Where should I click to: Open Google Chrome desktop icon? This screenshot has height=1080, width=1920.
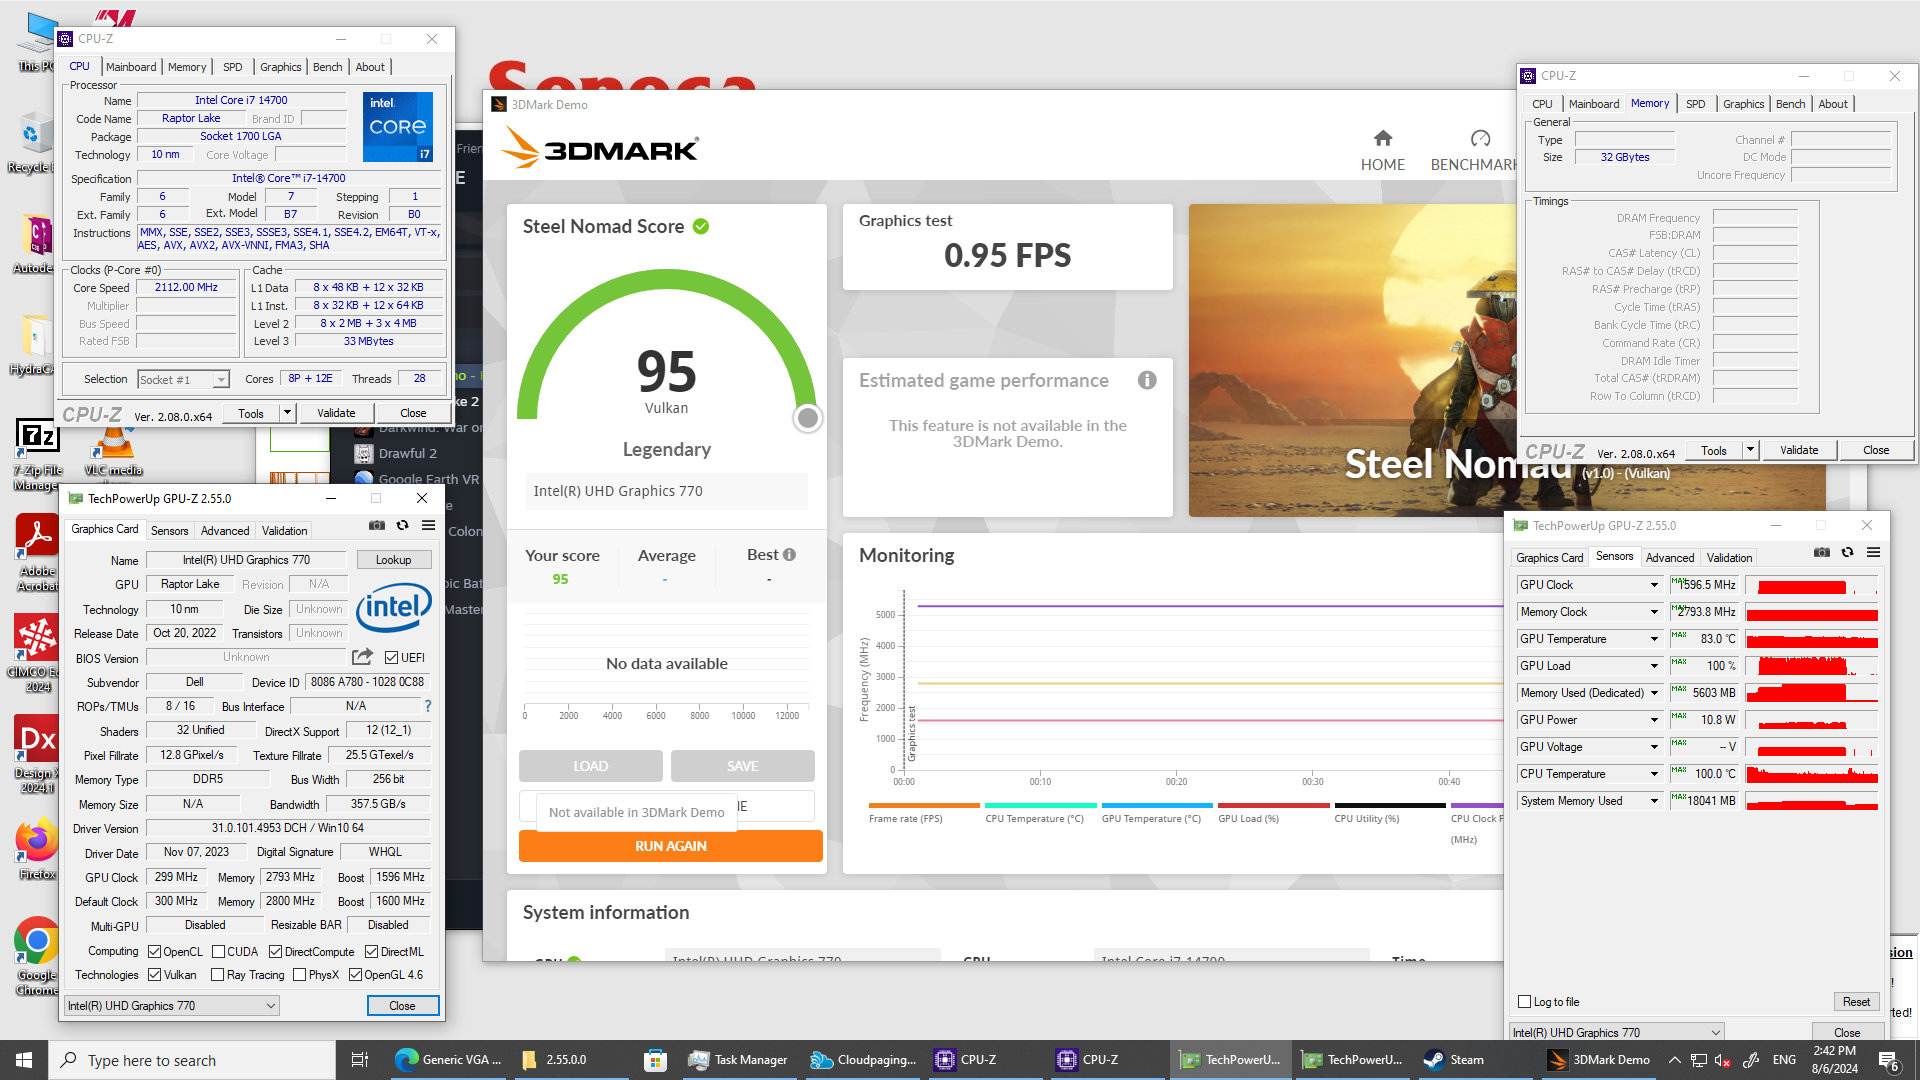click(x=38, y=956)
